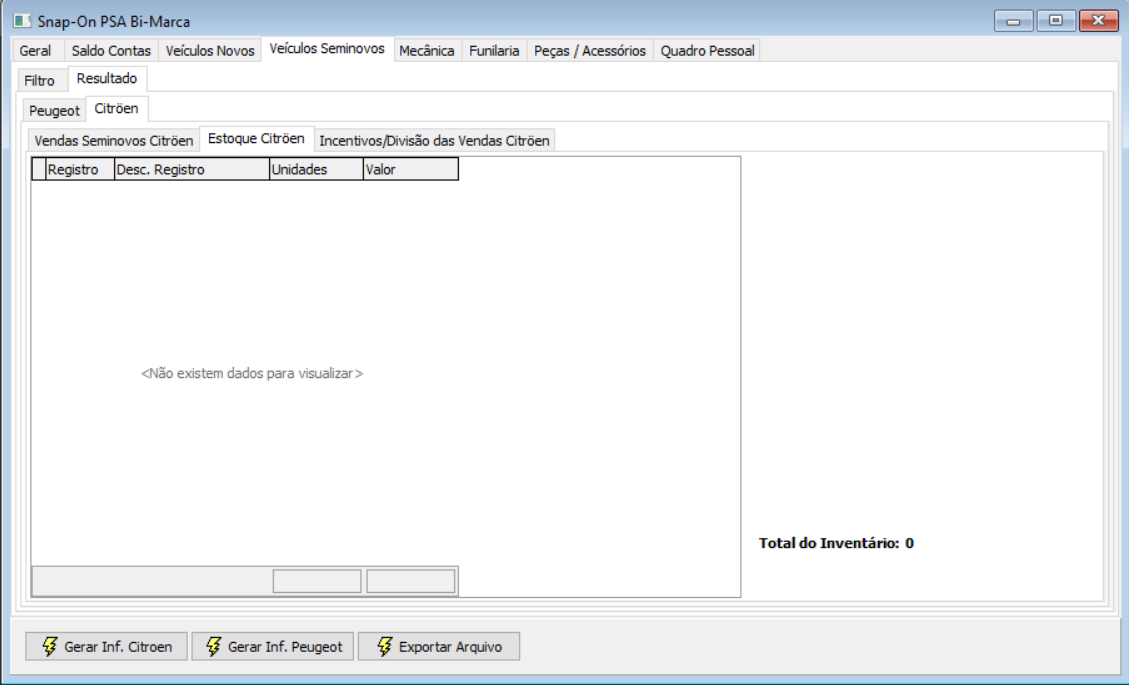Maximize the Snap-On PSA Bi-Marca window
Screen dimensions: 1129x685
1056,21
